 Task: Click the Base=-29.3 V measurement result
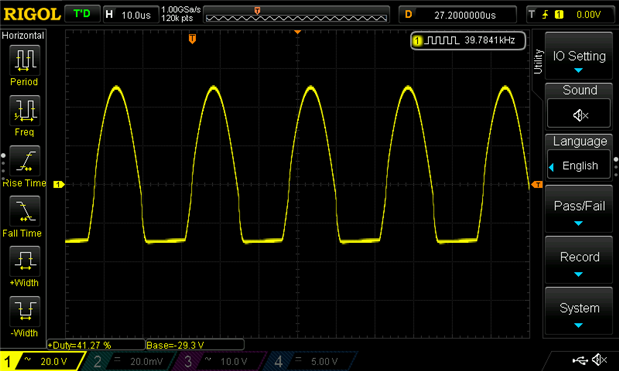click(x=195, y=345)
